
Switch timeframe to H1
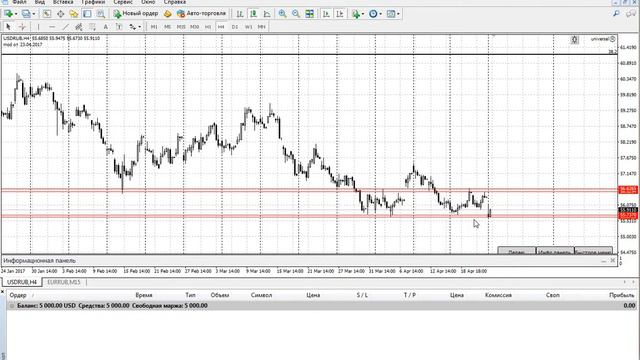(208, 27)
